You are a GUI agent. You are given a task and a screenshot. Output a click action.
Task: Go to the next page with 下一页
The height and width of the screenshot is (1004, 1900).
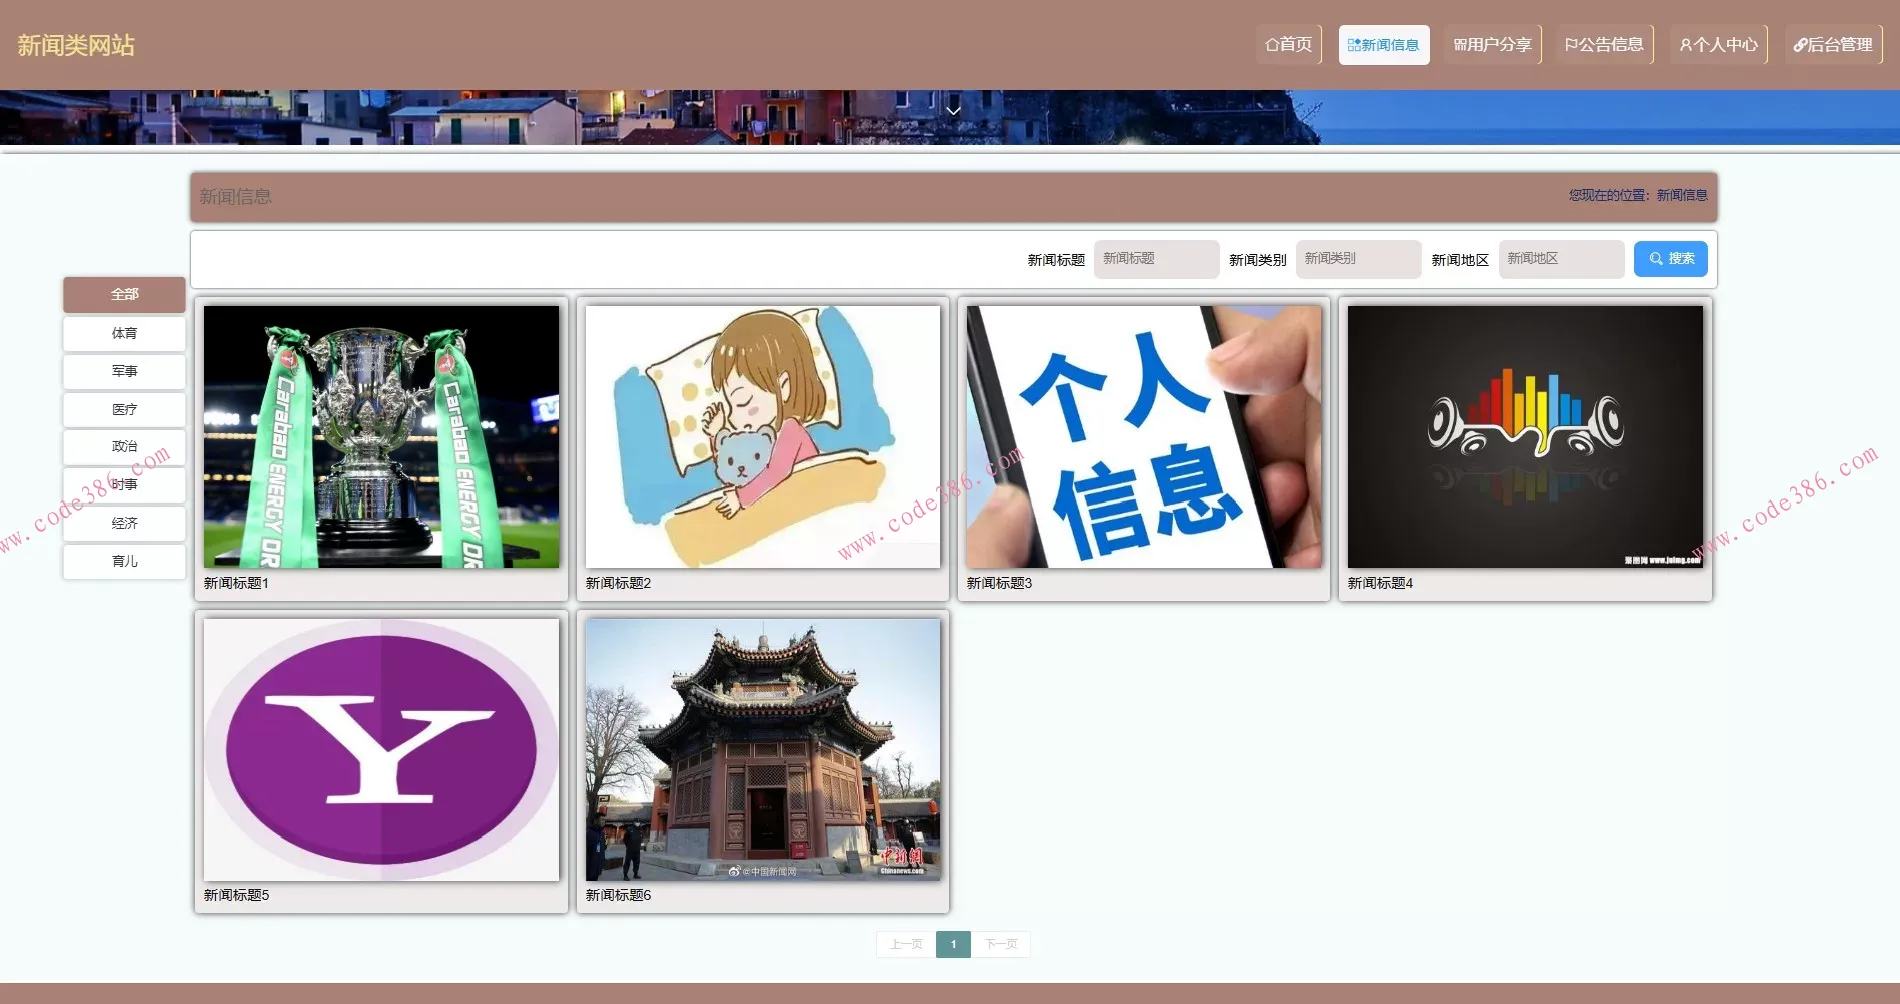coord(1001,944)
